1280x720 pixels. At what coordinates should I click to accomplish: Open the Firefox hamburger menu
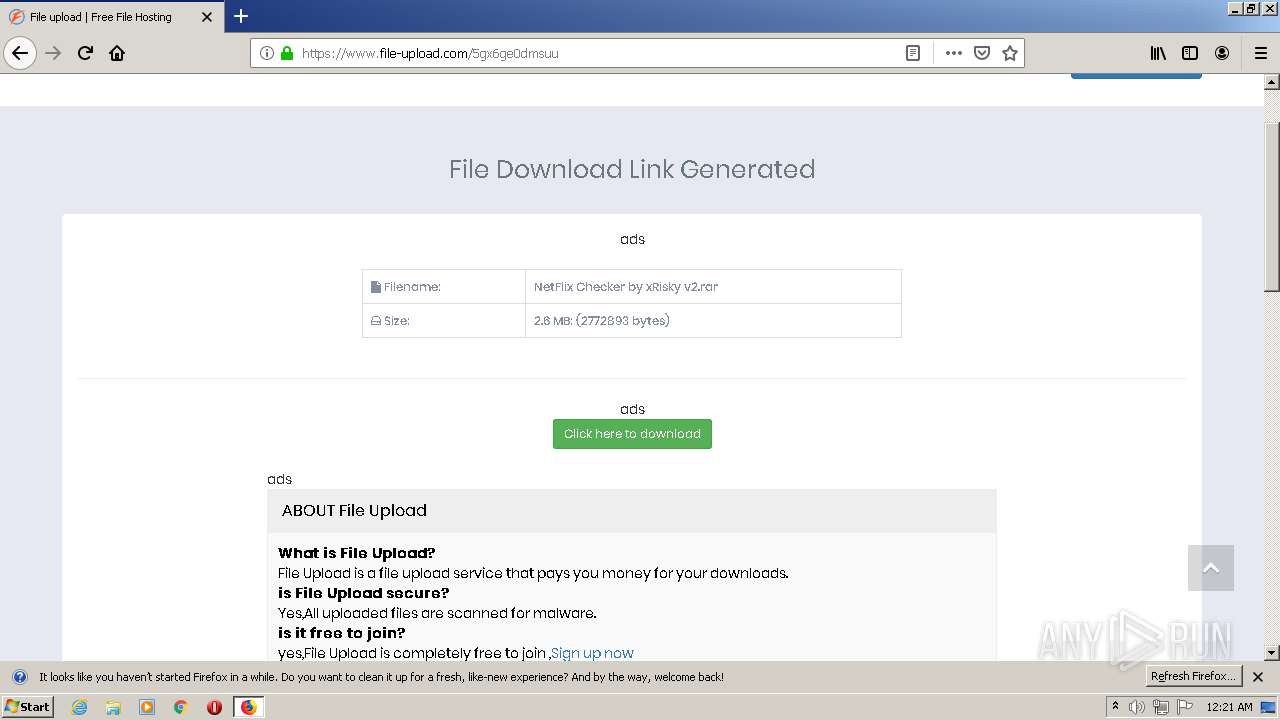[1260, 53]
